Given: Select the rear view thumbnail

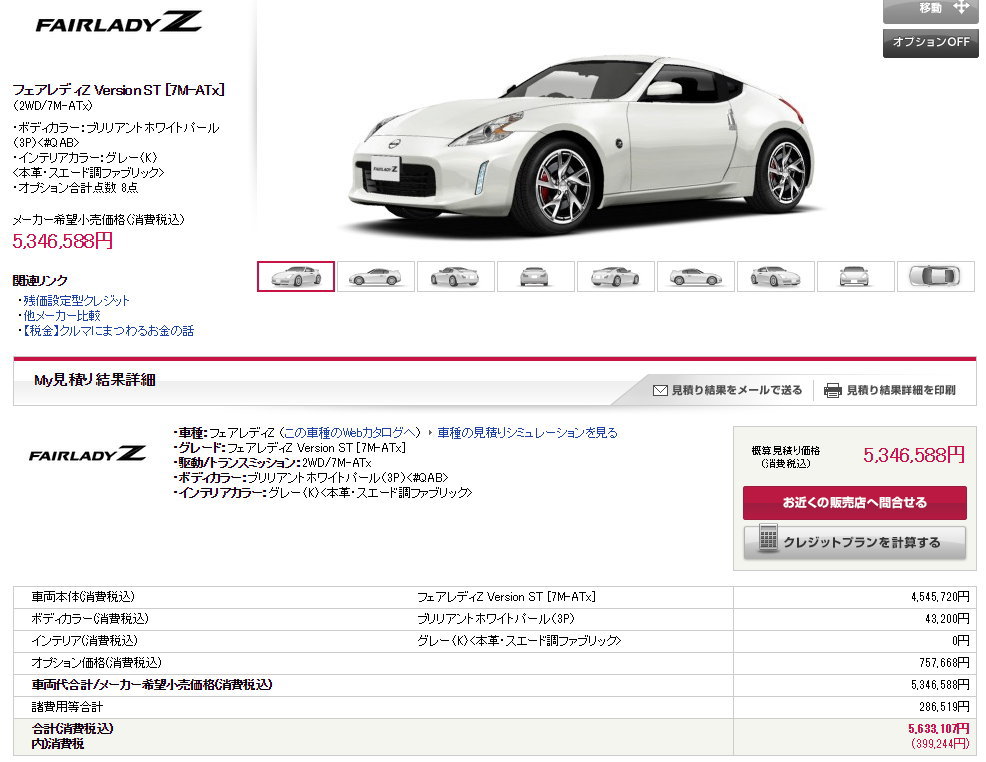Looking at the screenshot, I should pos(535,277).
